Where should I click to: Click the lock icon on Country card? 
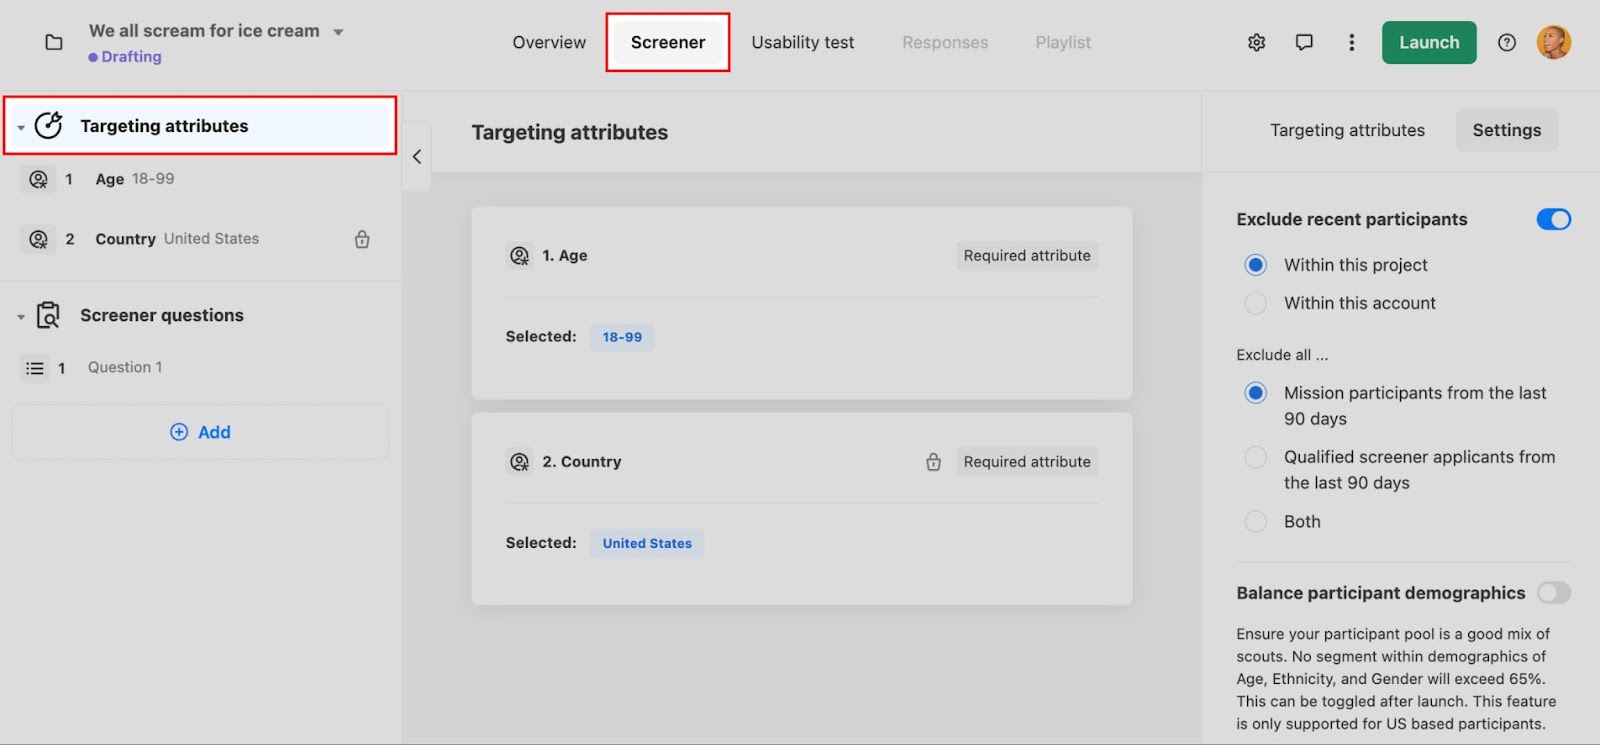[933, 462]
